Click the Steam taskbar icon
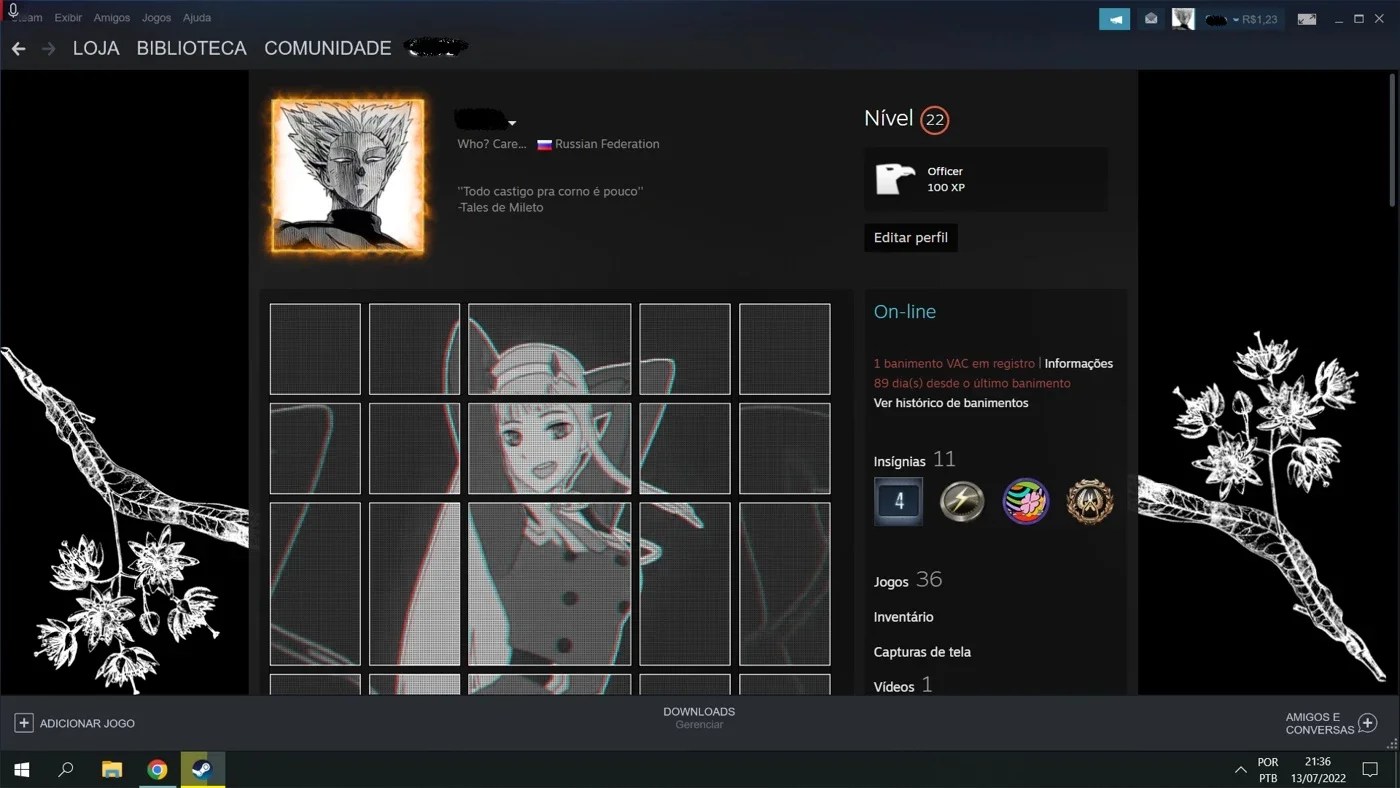Screen dimensions: 1400x788 pos(202,769)
